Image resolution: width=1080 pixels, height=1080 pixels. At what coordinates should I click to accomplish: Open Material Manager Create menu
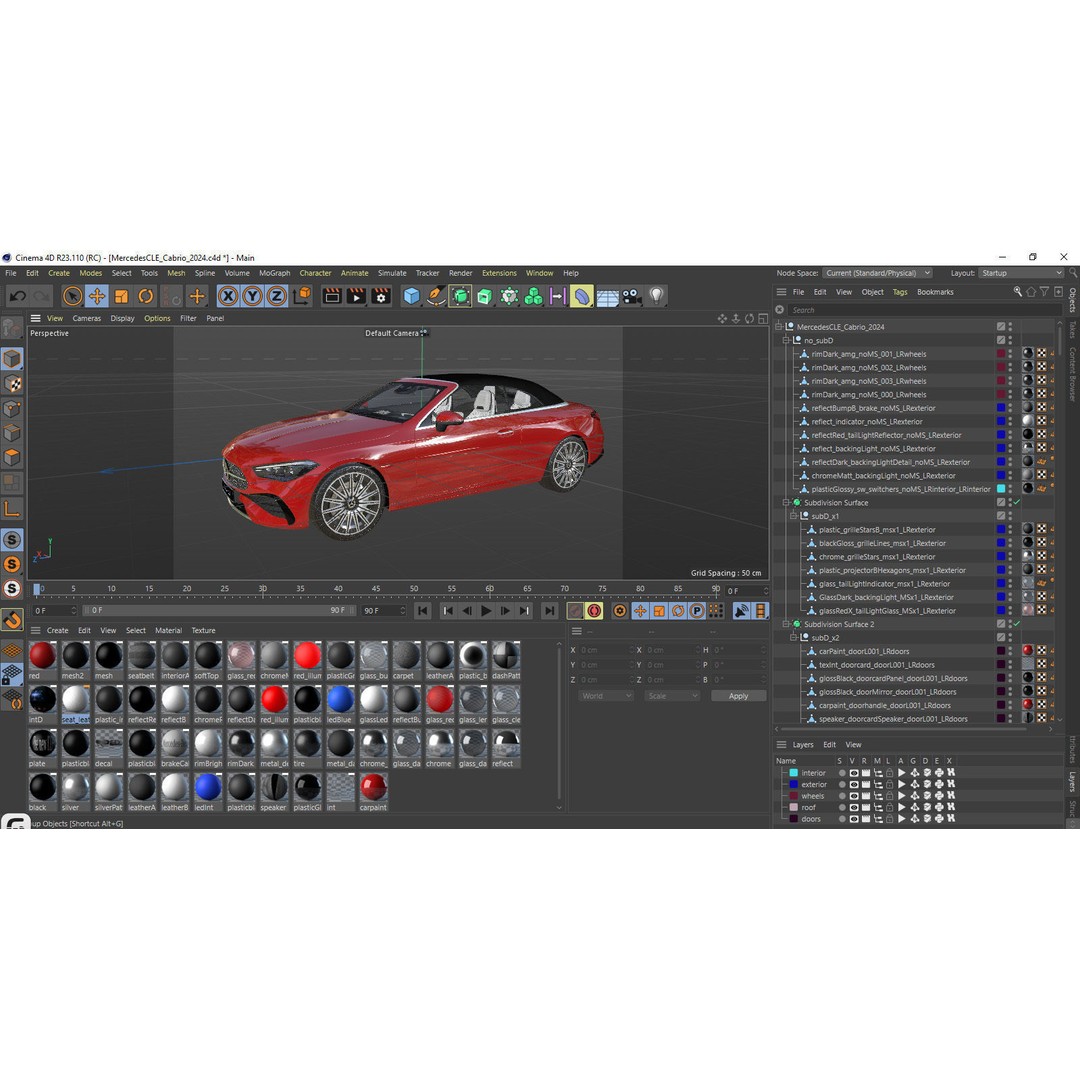click(57, 631)
